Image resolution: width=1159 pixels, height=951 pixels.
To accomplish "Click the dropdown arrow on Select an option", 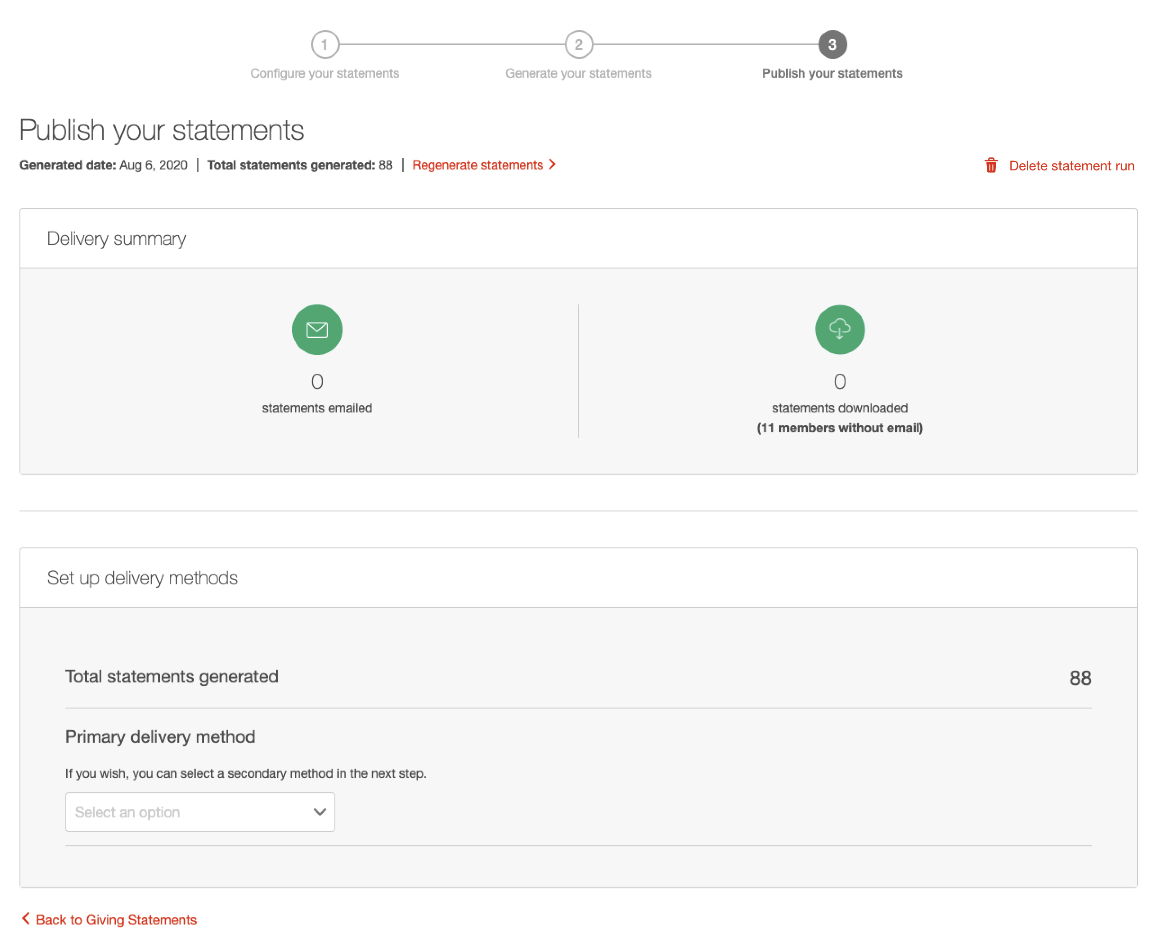I will (x=319, y=812).
